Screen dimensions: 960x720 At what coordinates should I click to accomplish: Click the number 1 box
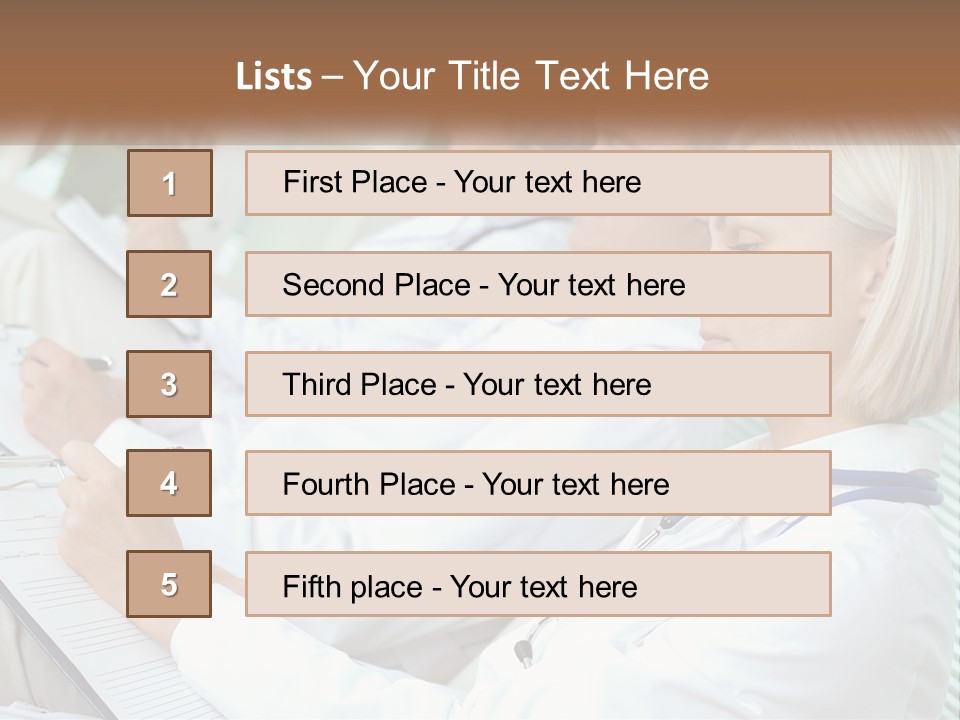click(x=169, y=183)
